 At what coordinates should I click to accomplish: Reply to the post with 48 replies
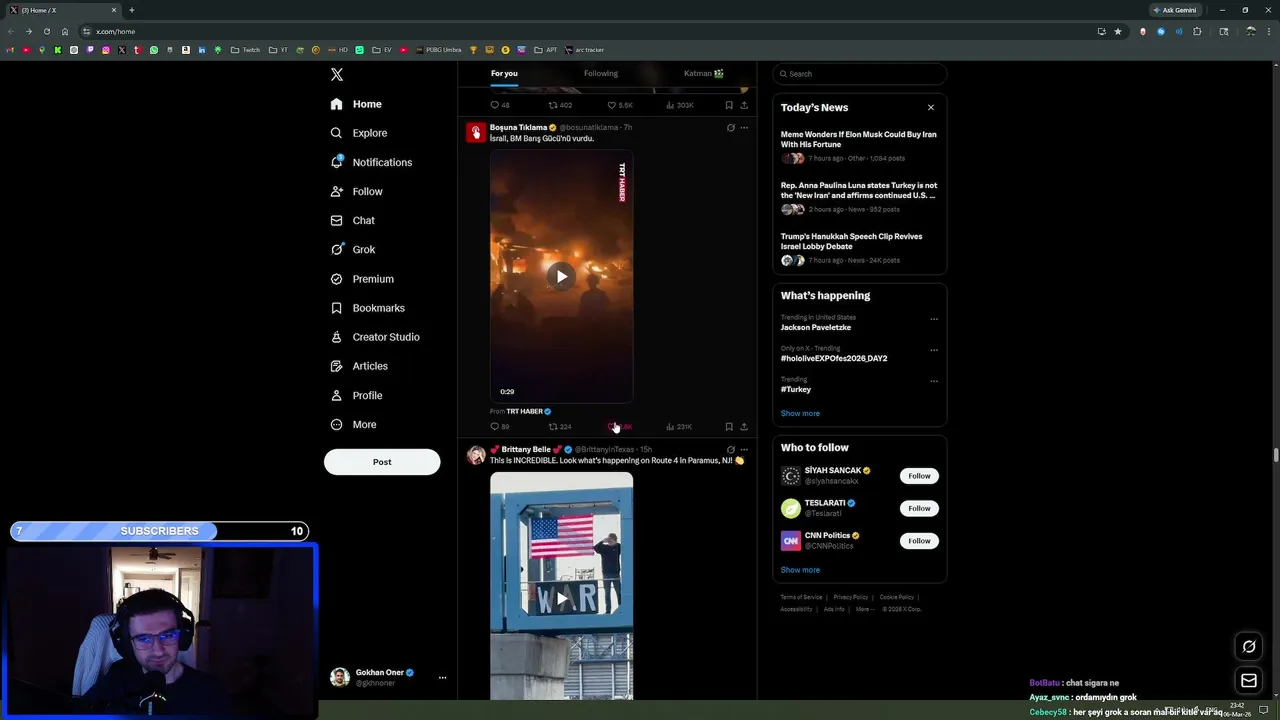click(x=499, y=105)
